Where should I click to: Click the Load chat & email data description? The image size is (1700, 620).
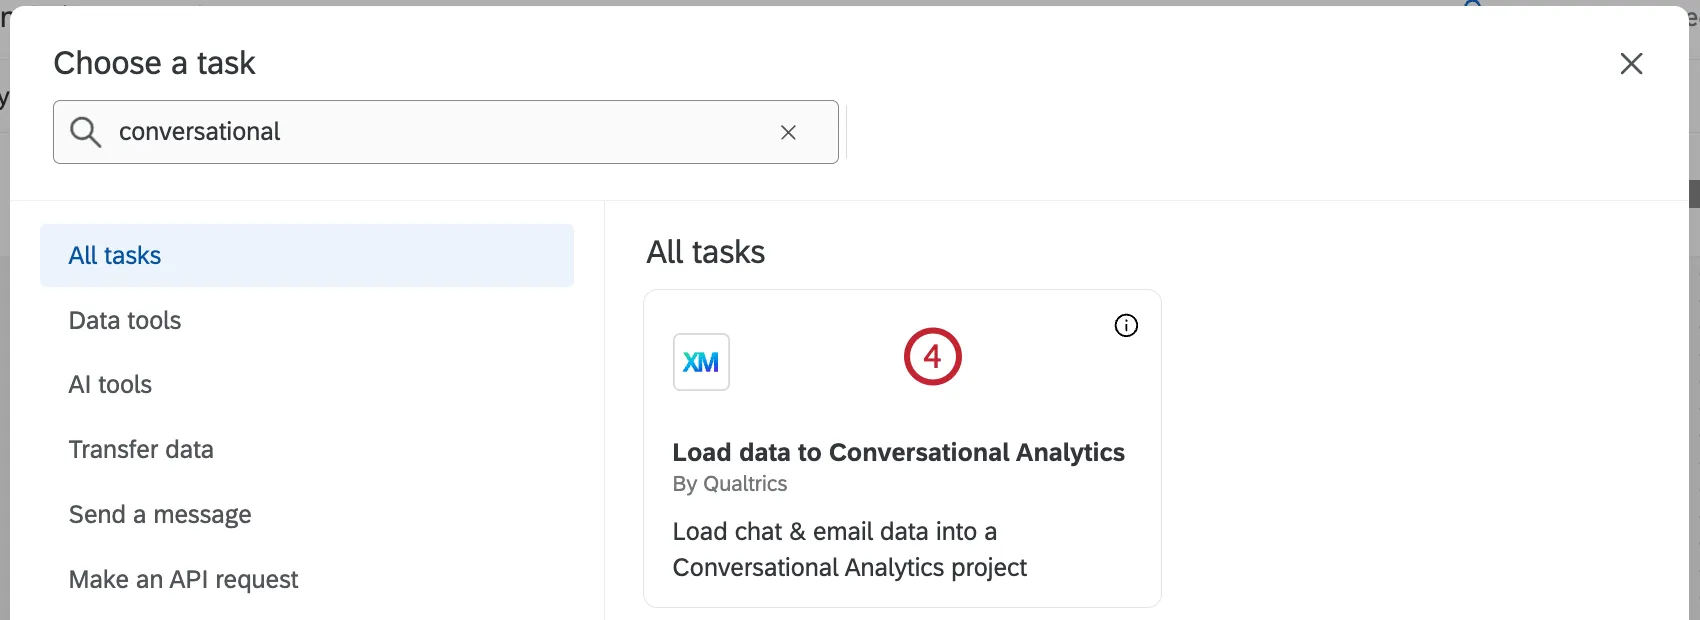pos(849,550)
